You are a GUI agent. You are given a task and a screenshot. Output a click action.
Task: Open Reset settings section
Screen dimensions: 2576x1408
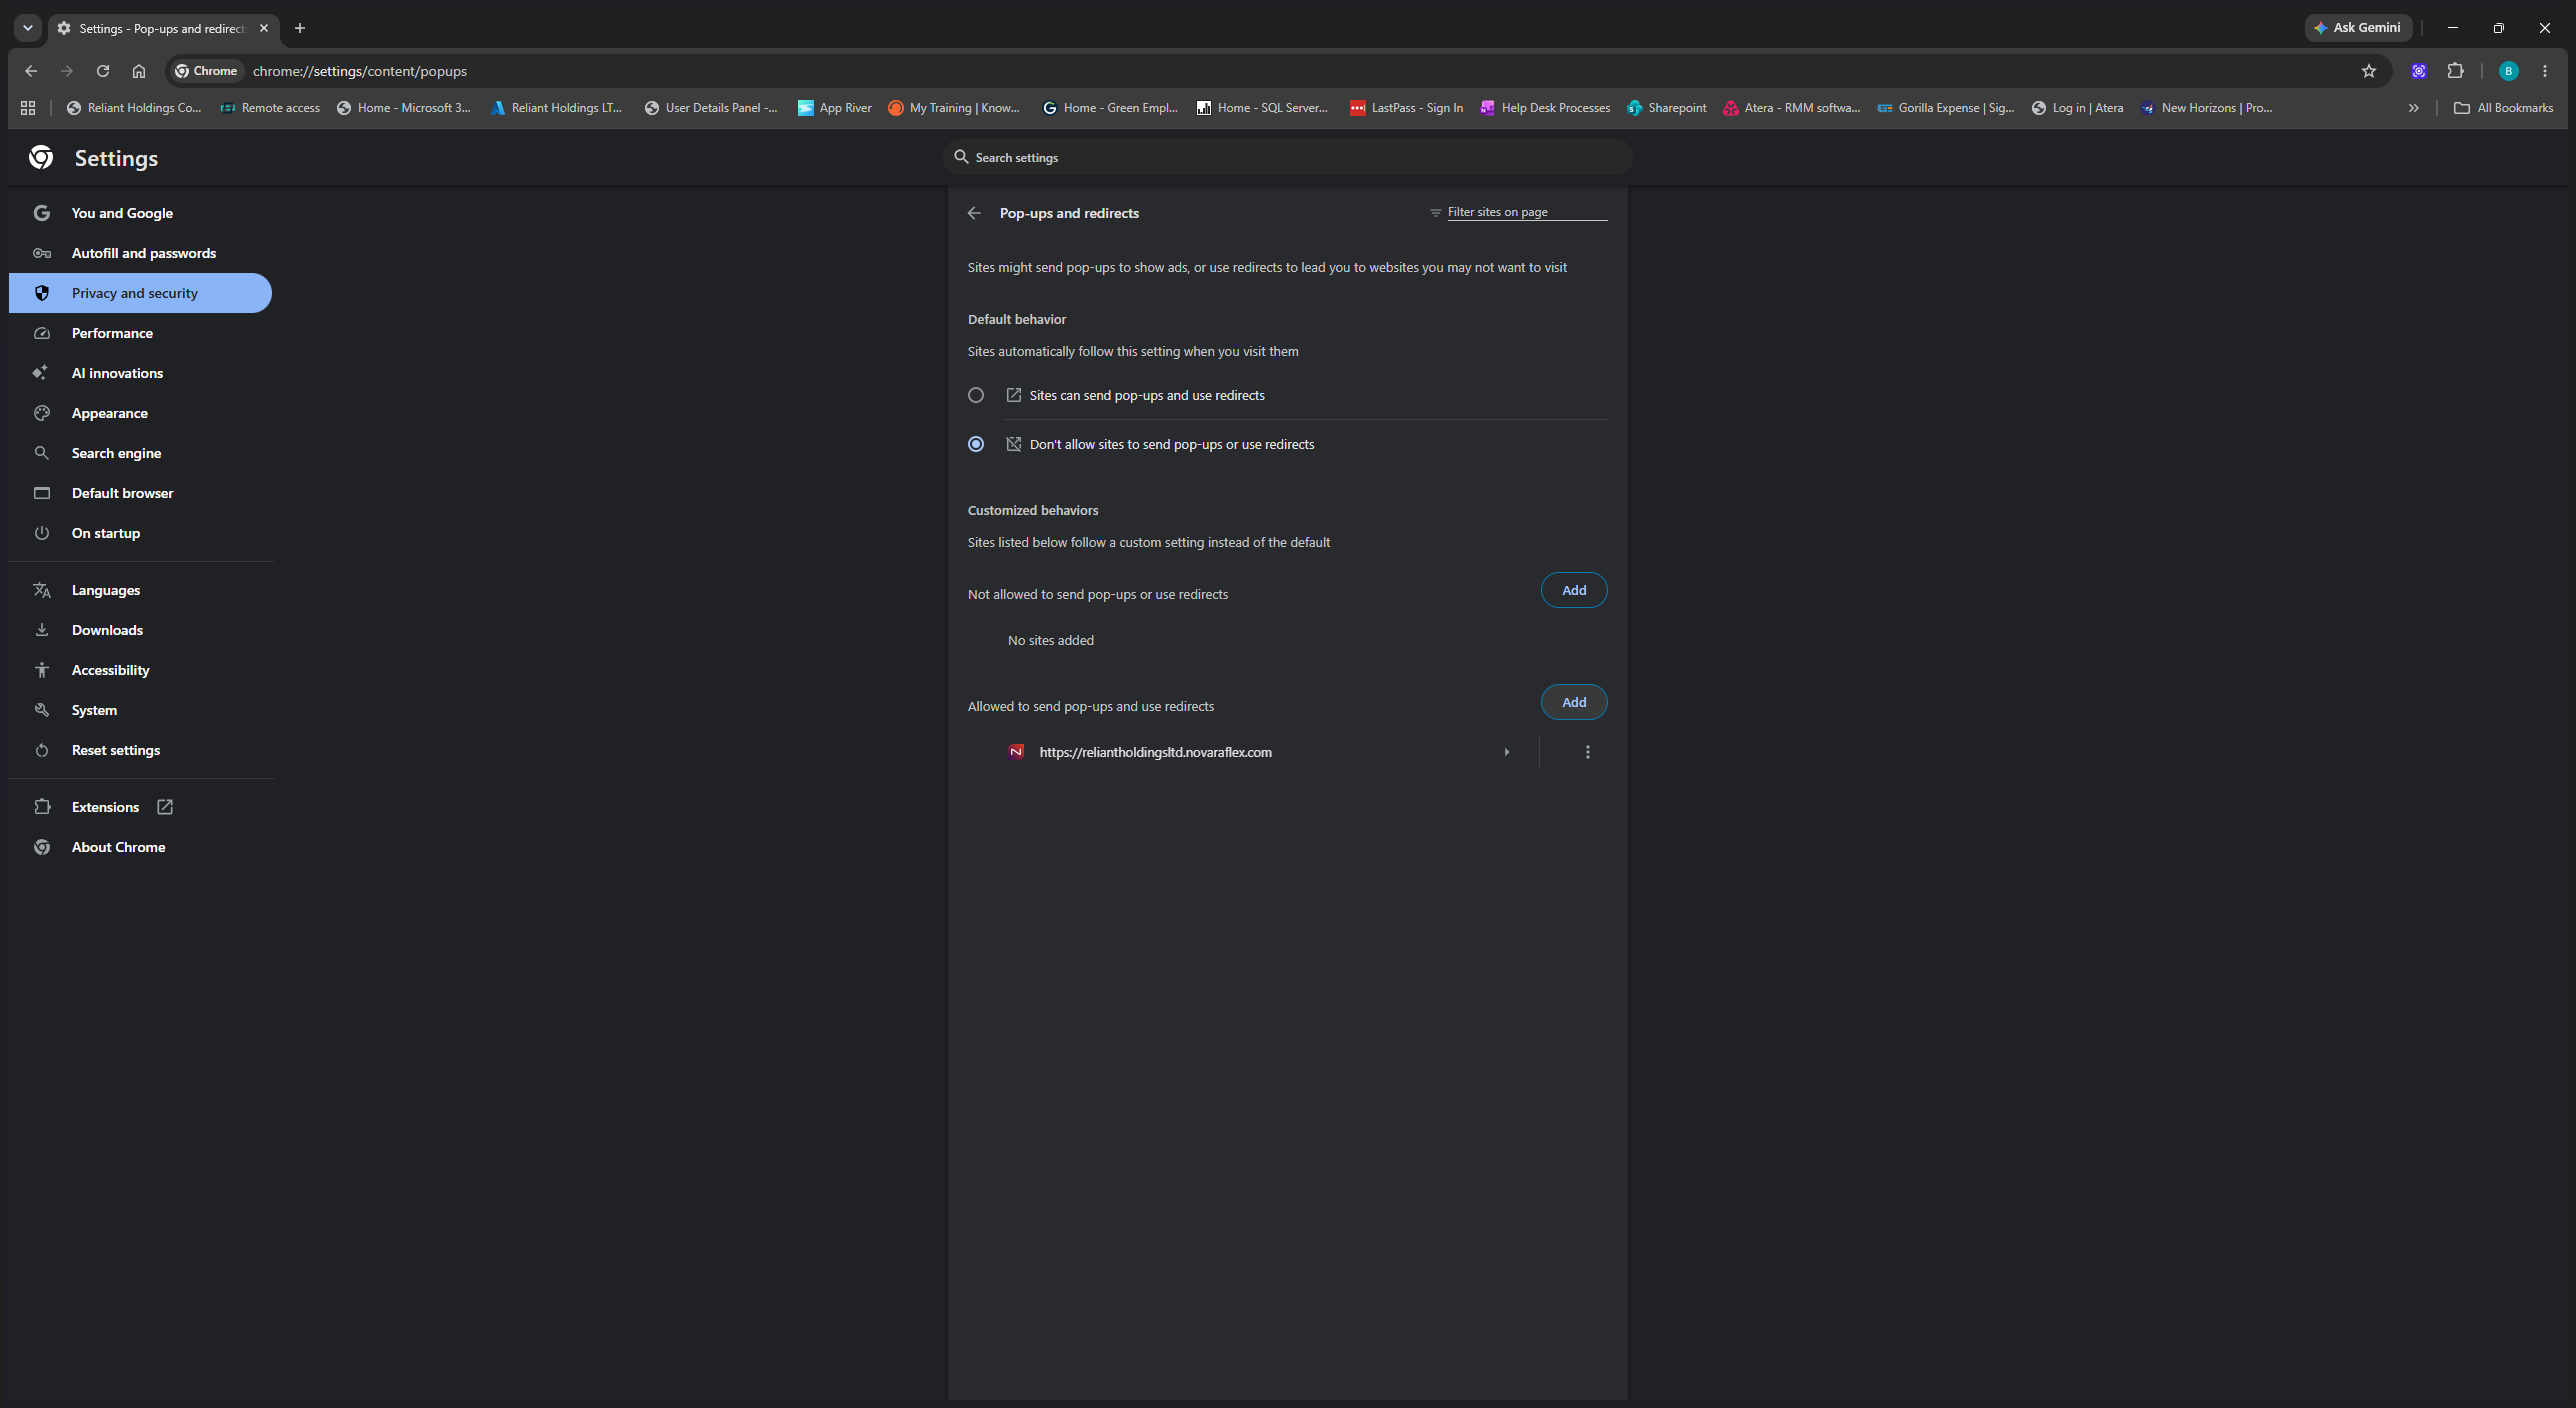(140, 750)
